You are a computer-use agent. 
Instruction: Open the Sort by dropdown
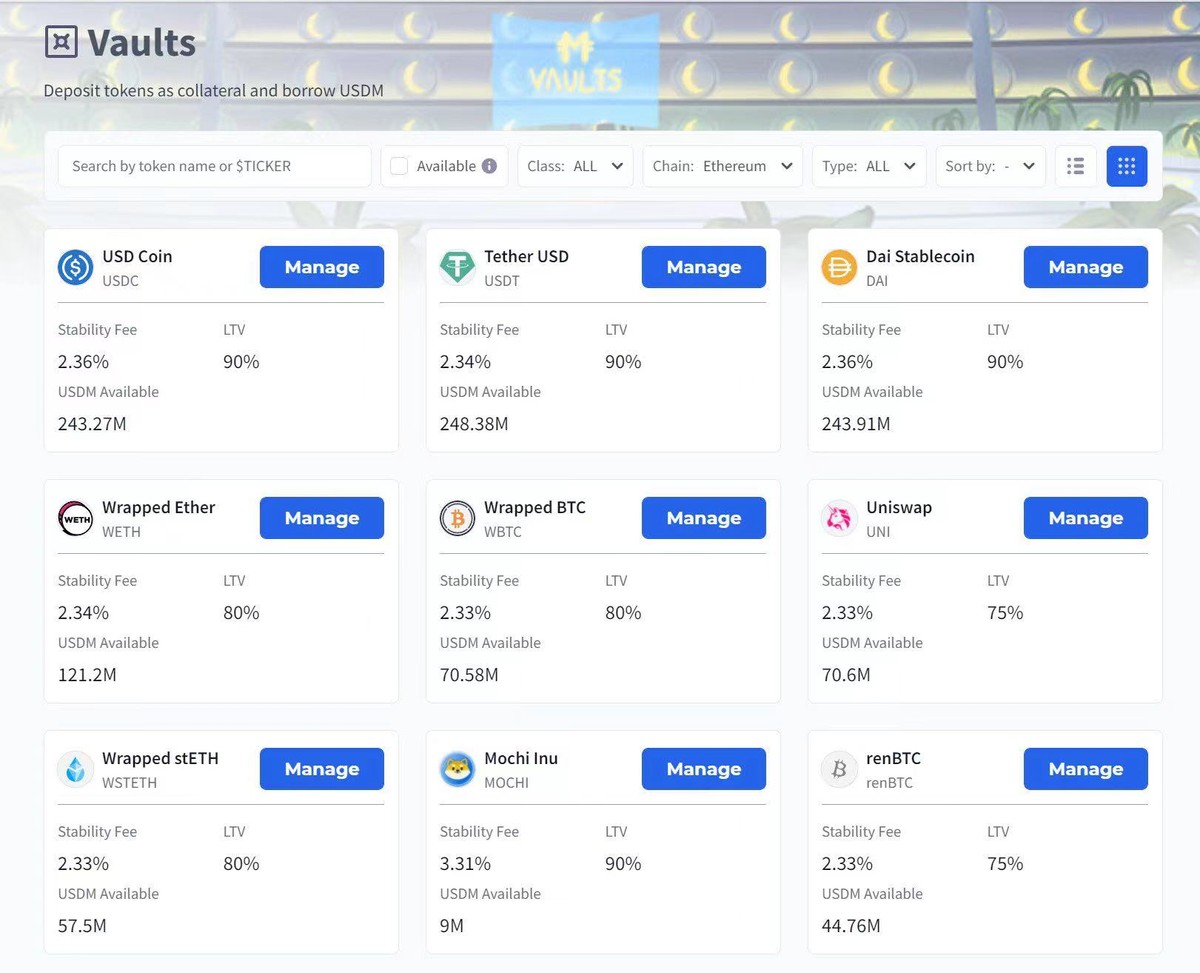tap(990, 166)
